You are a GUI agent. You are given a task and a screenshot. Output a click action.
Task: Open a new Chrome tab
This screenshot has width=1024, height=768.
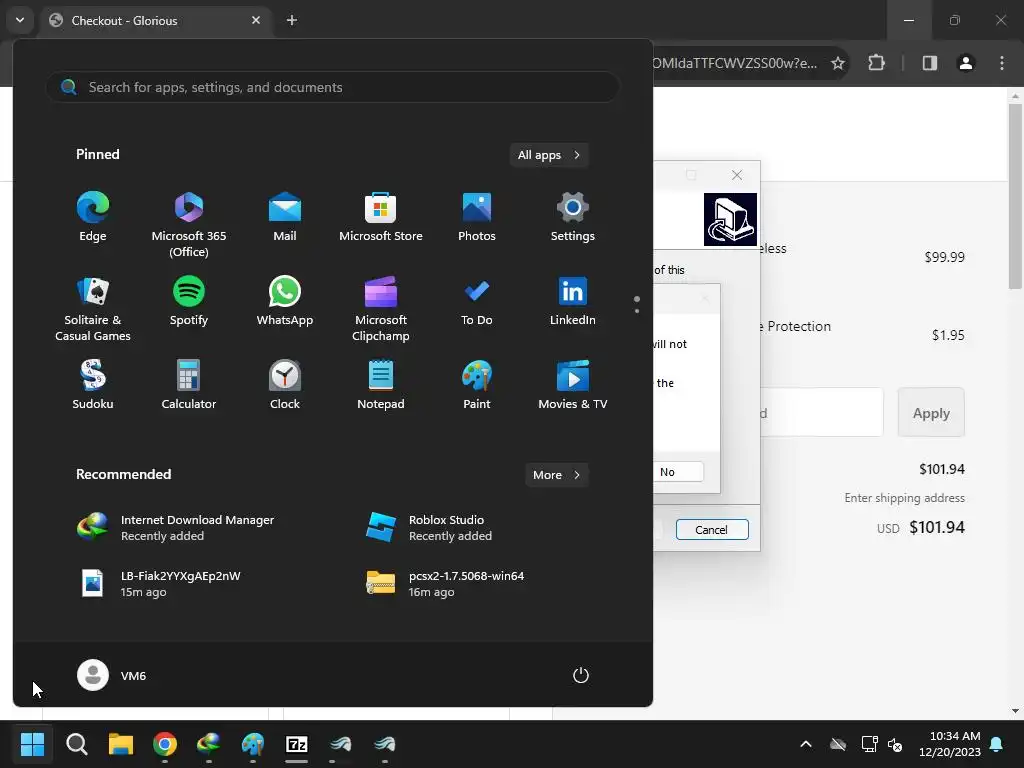point(291,20)
